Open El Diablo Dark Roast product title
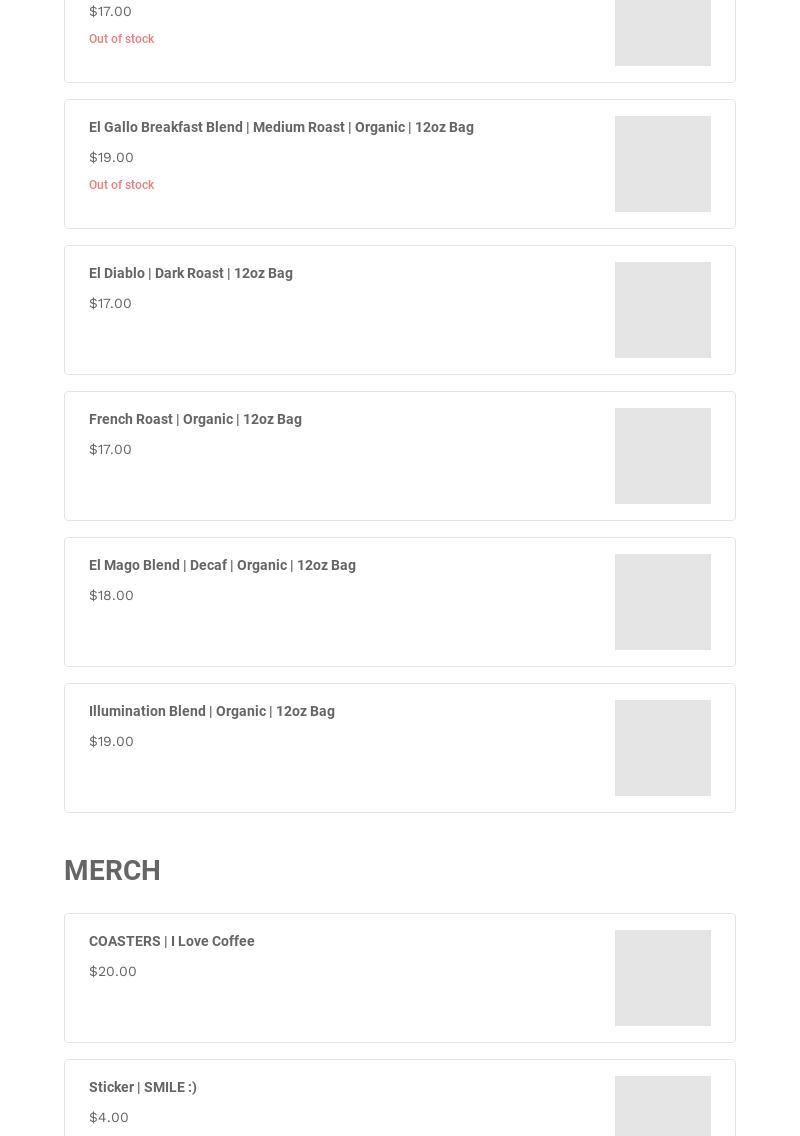 191,273
